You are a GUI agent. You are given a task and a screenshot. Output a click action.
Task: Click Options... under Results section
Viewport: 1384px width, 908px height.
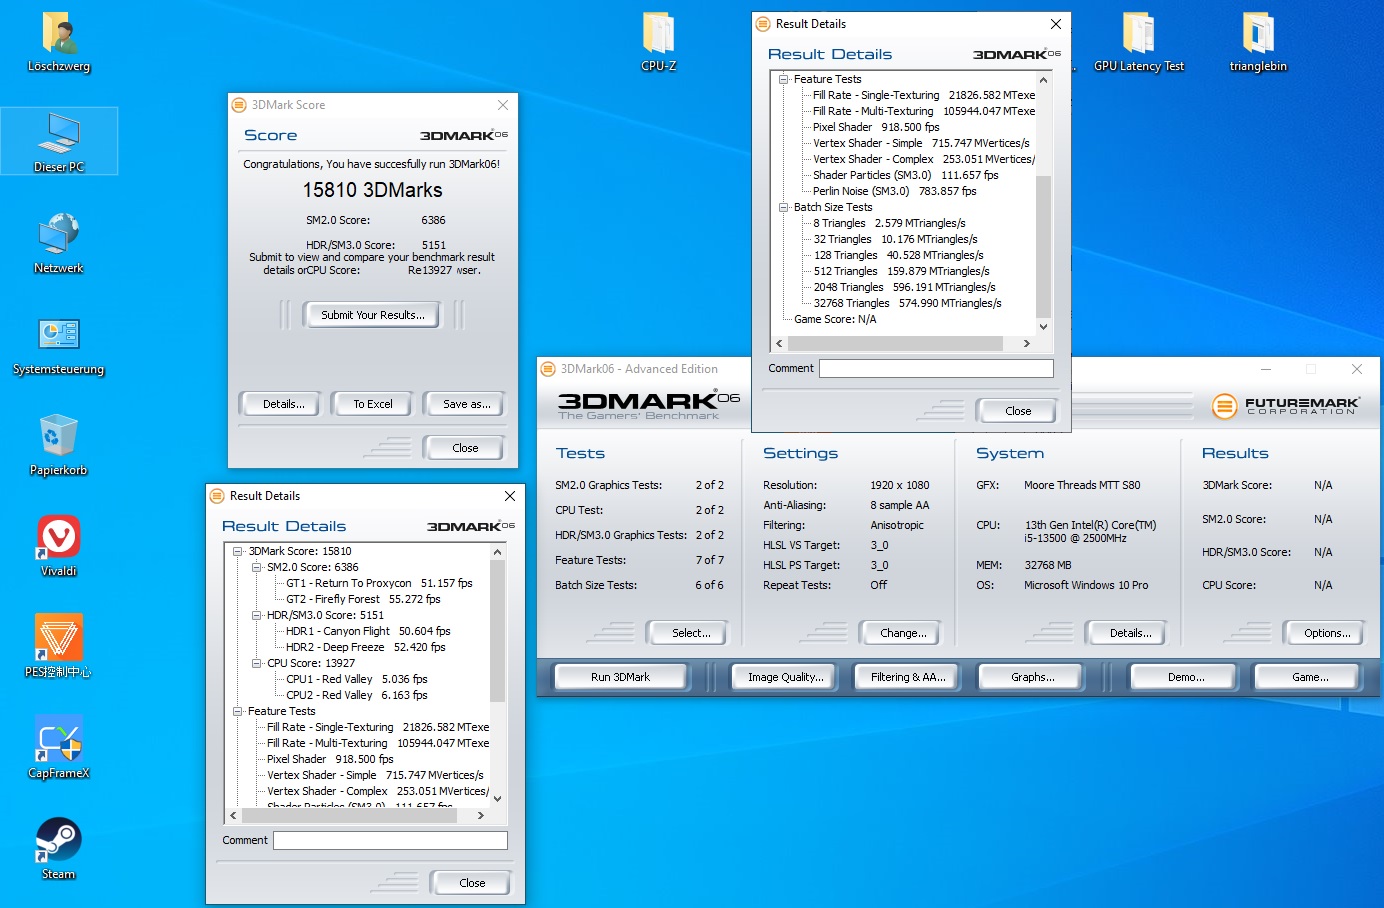[x=1327, y=633]
